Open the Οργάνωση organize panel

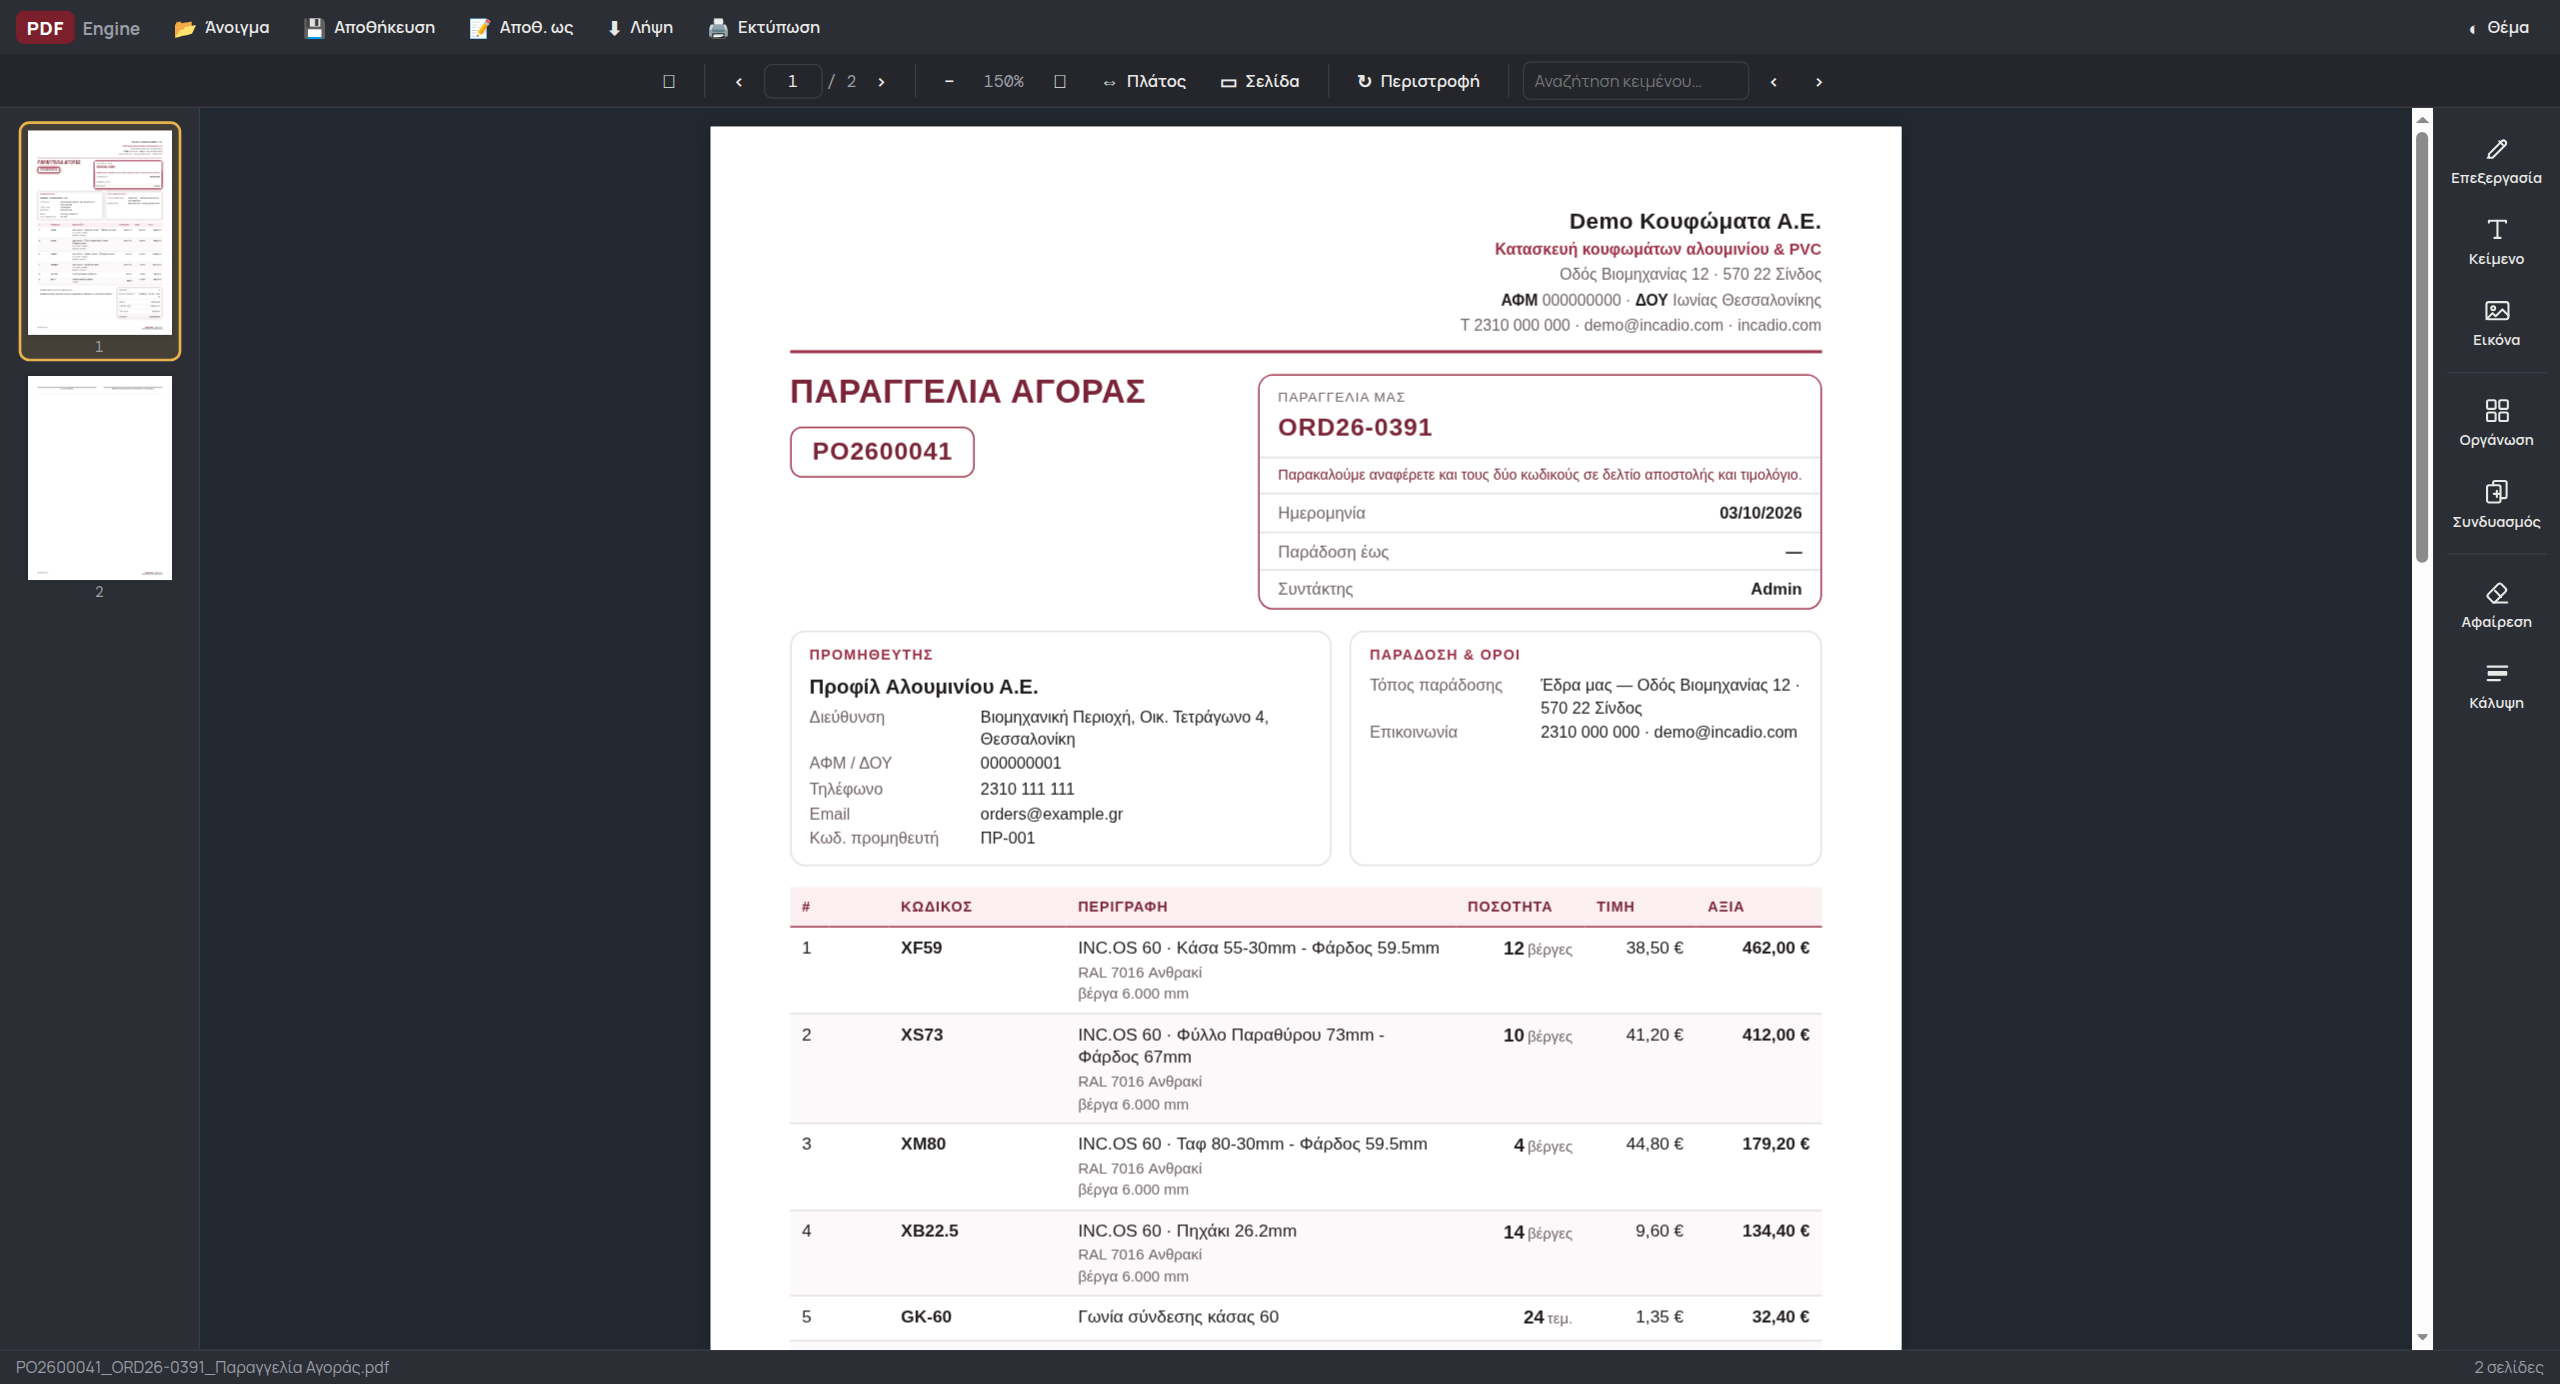tap(2496, 423)
